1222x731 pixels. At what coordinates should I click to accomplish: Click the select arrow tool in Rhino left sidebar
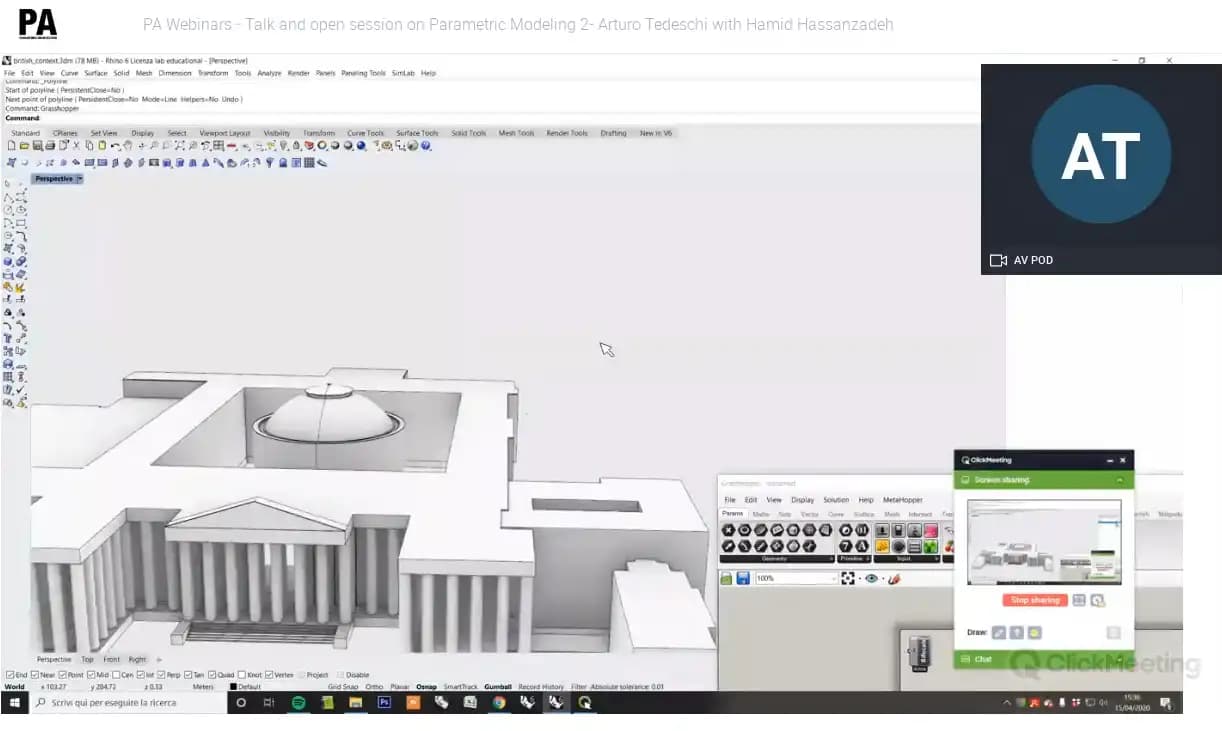(8, 184)
